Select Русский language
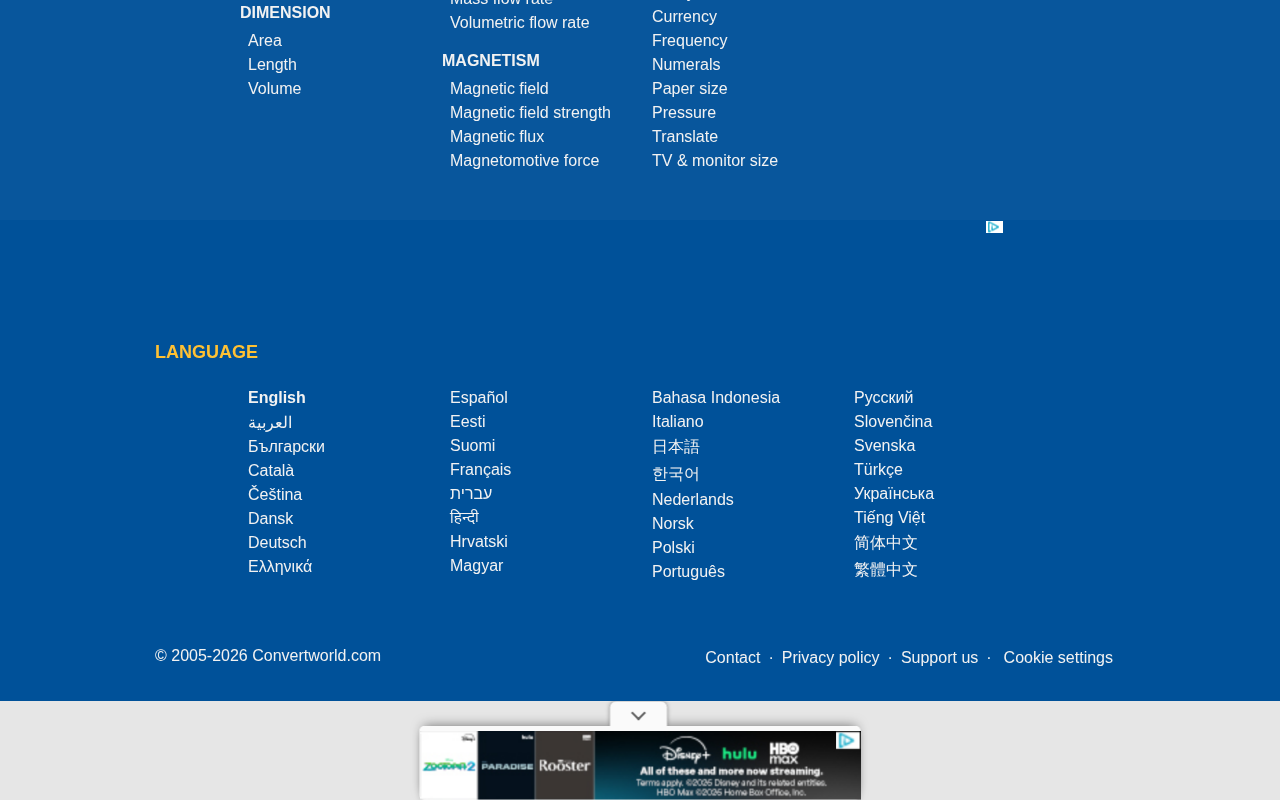The width and height of the screenshot is (1280, 800). 884,398
